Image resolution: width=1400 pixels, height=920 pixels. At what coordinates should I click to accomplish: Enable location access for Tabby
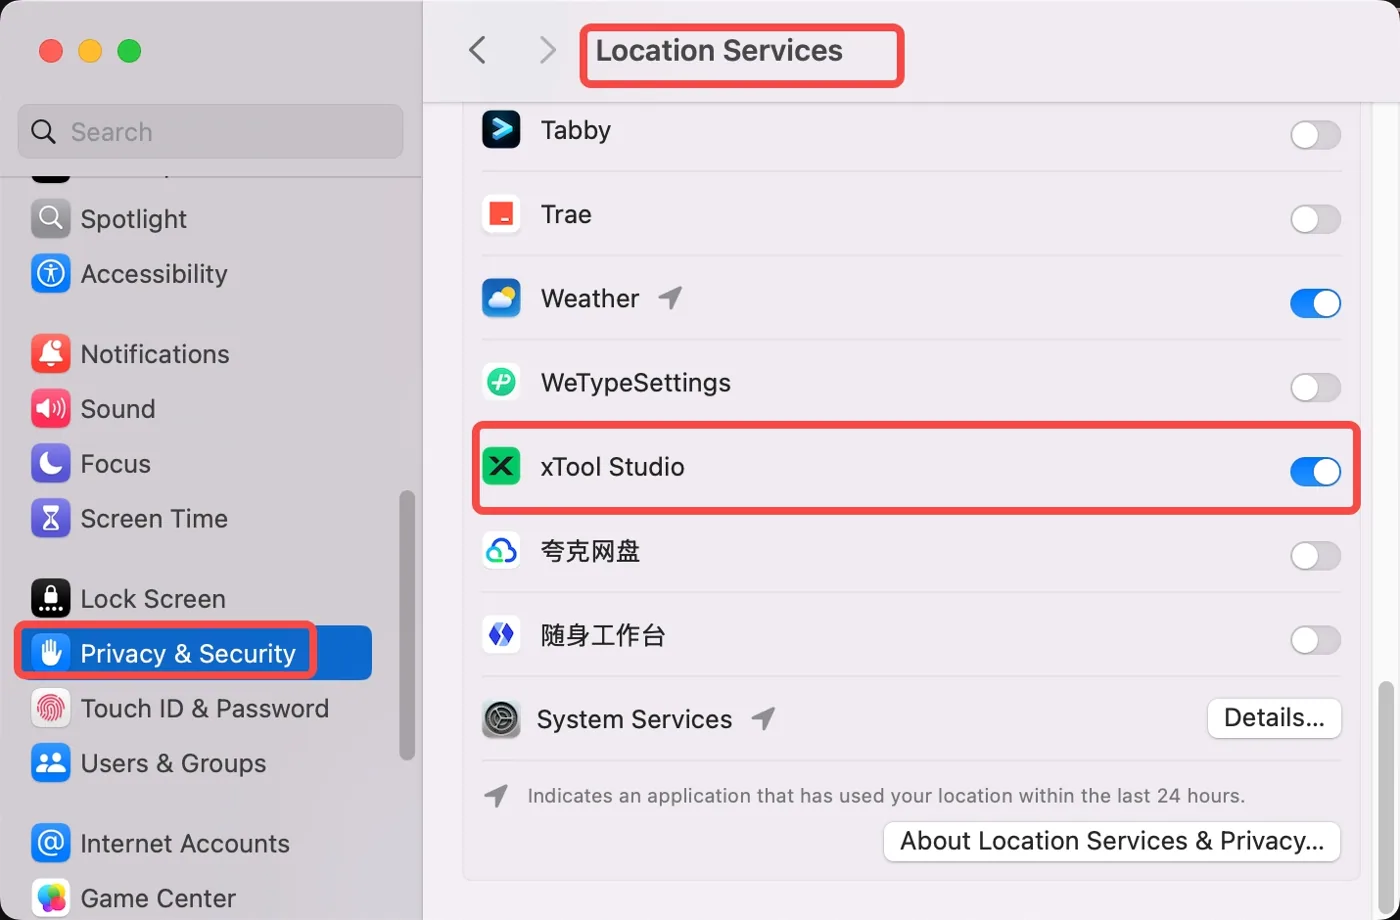1315,135
